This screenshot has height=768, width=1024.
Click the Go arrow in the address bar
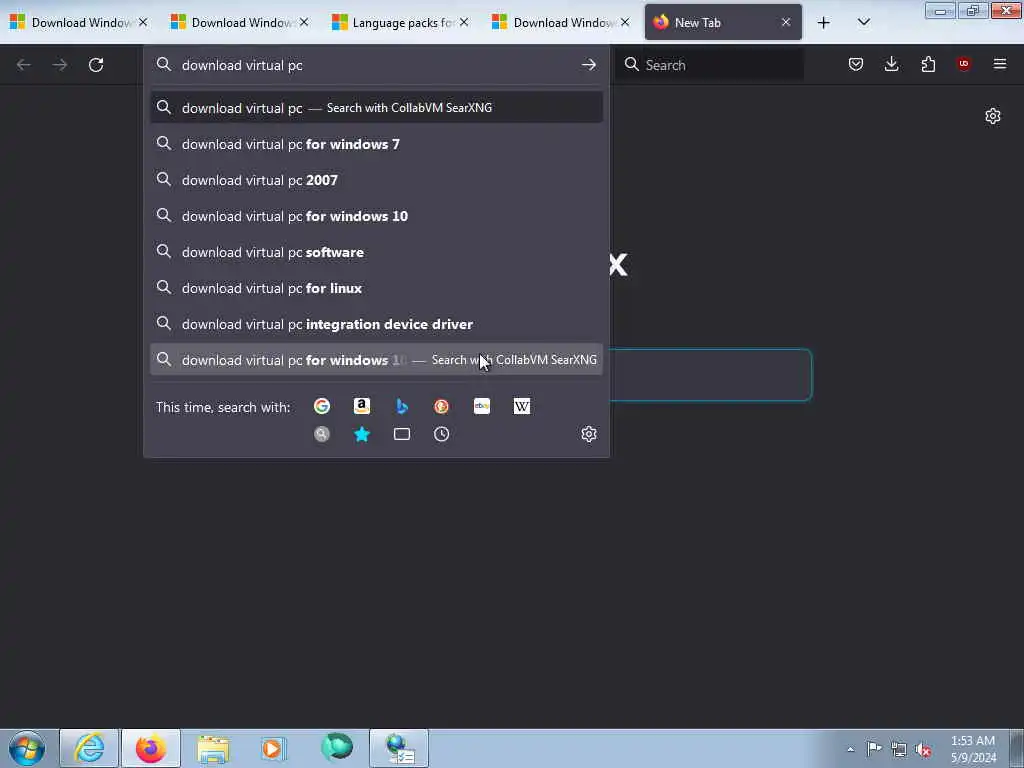(x=588, y=65)
